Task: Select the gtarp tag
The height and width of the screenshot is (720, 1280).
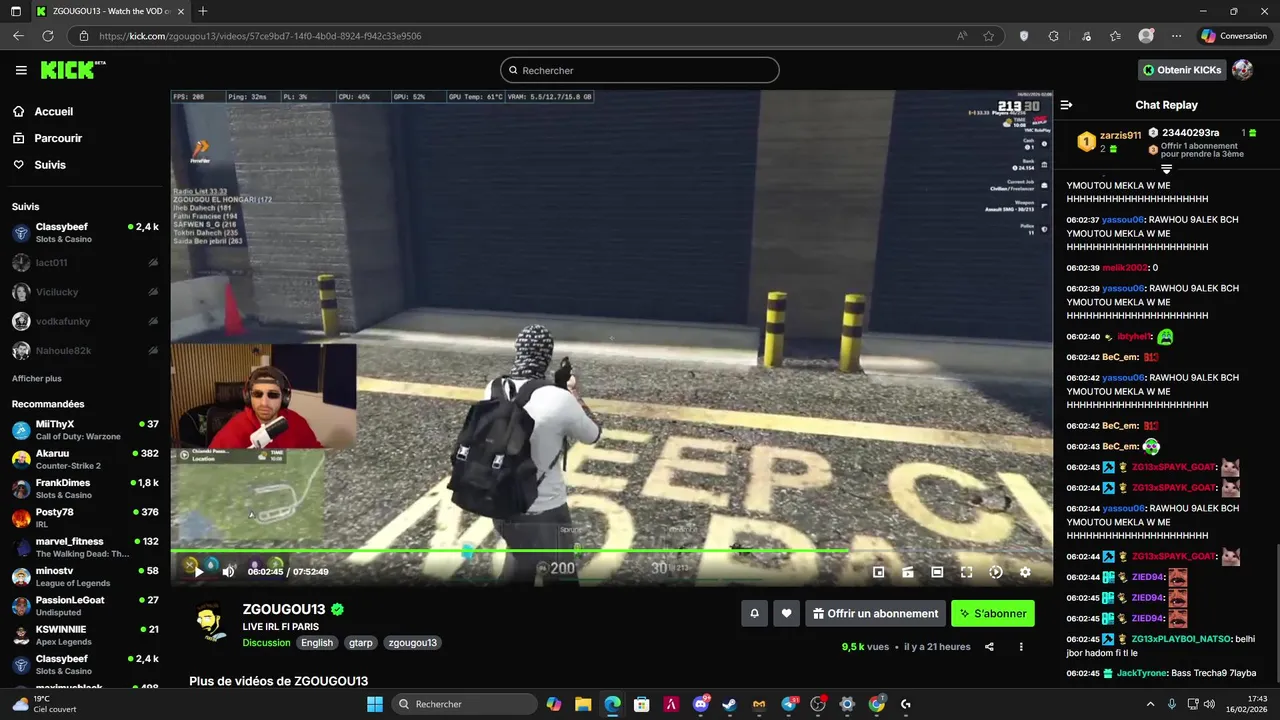Action: click(x=360, y=643)
